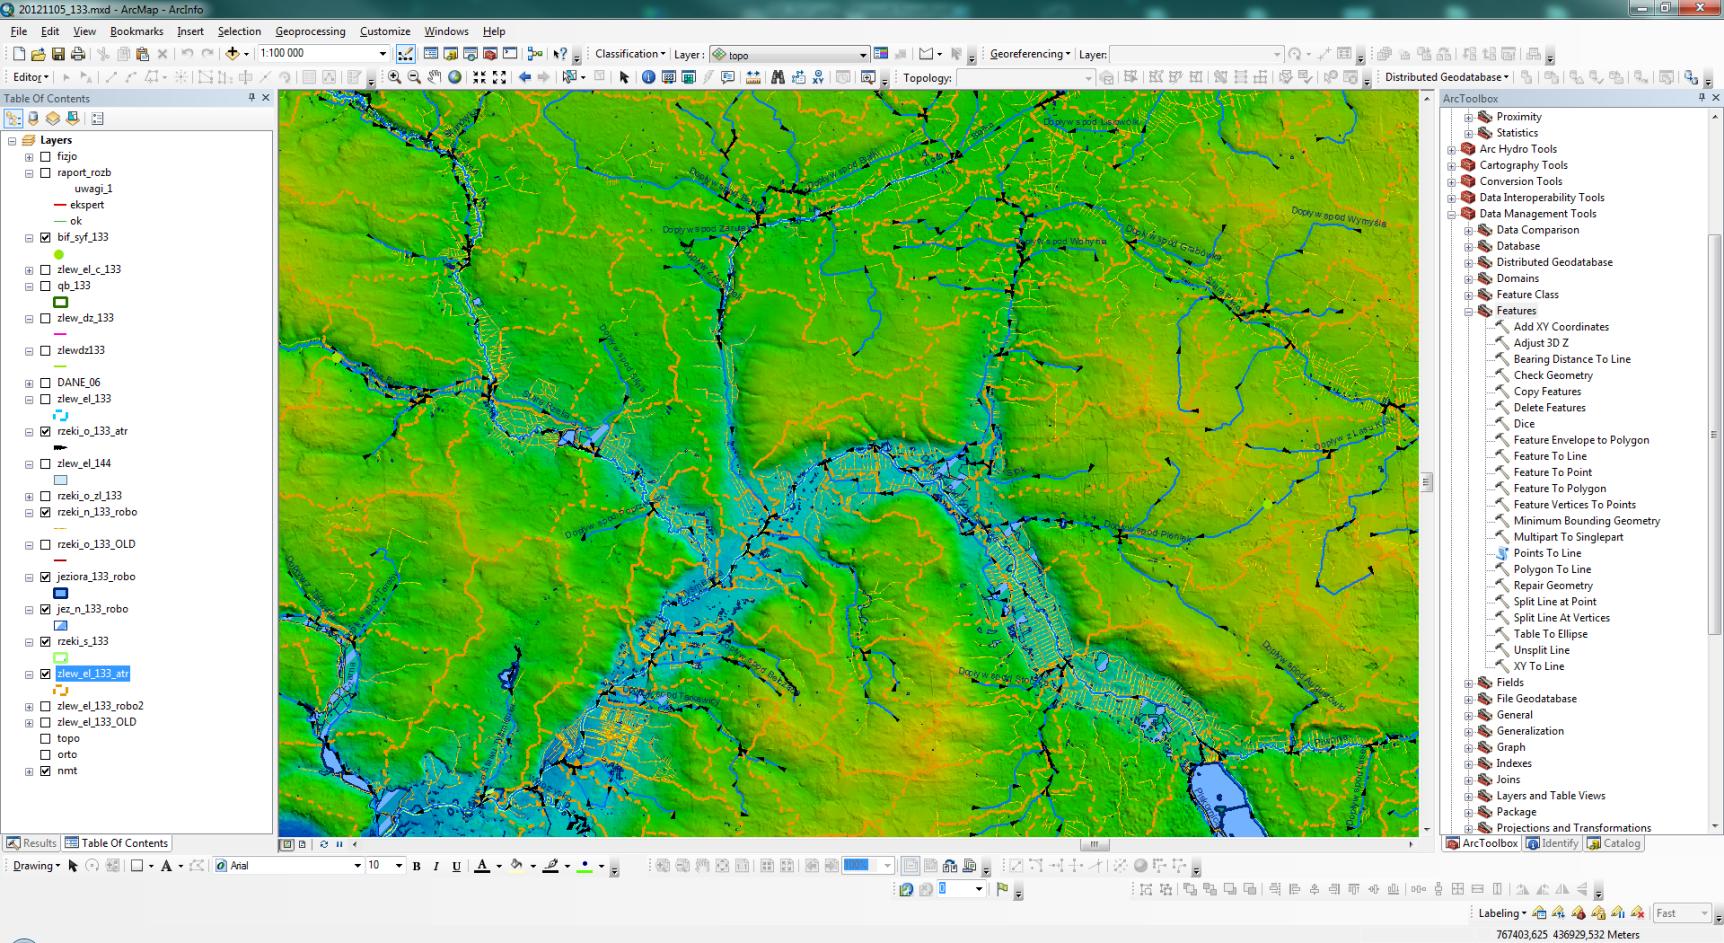The image size is (1724, 943).
Task: Print the map
Action: point(77,54)
